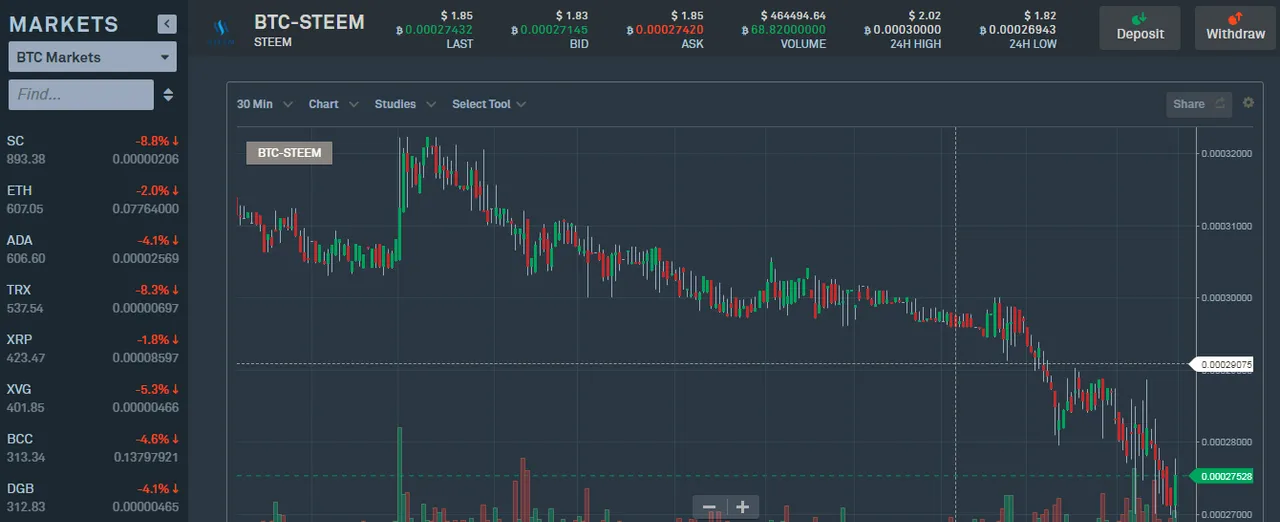1280x522 pixels.
Task: Click the MARKETS sidebar heading
Action: (x=64, y=24)
